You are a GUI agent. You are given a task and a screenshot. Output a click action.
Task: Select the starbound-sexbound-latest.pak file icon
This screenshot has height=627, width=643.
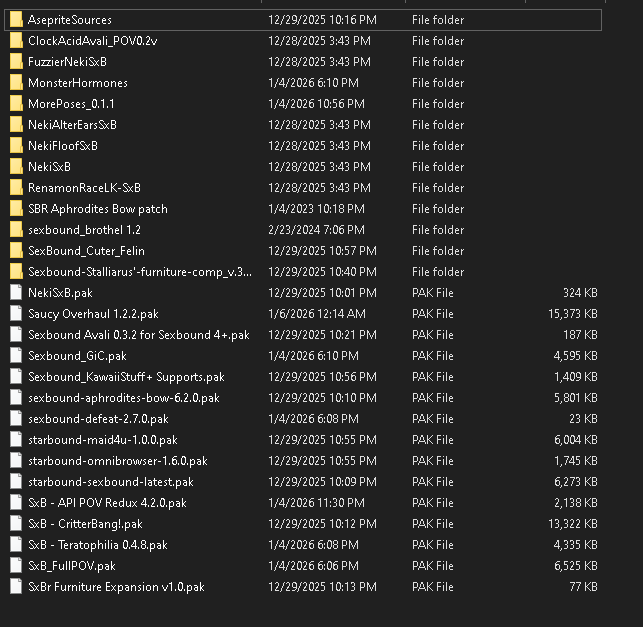16,481
